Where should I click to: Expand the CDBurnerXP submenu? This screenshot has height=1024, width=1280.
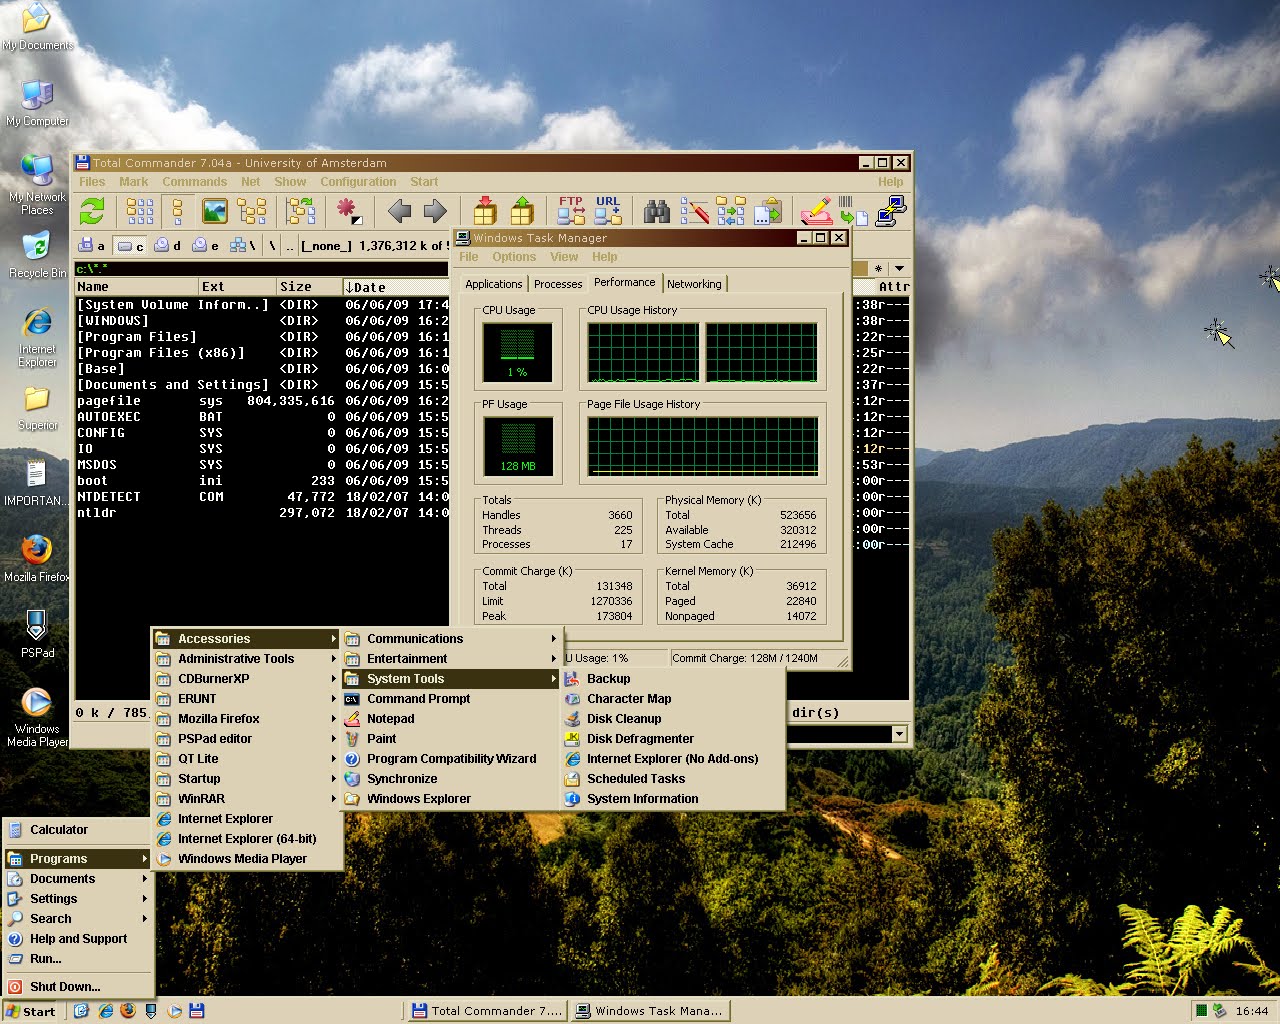[x=247, y=679]
